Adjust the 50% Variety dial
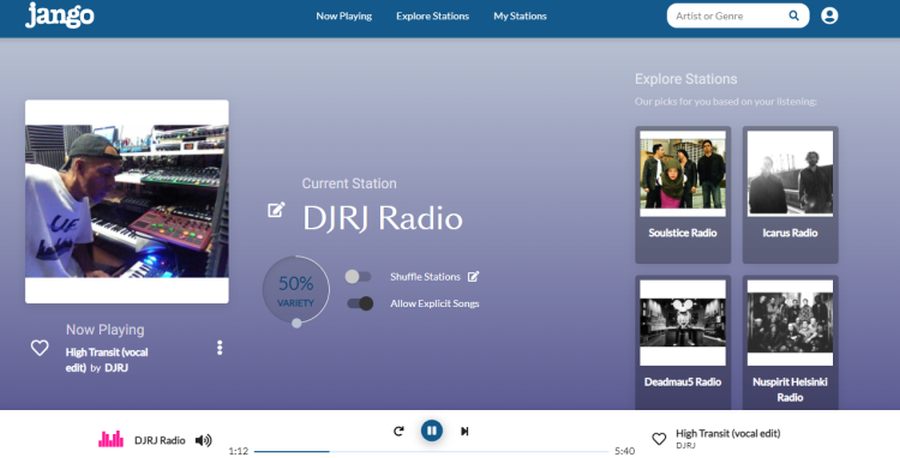This screenshot has height=458, width=900. click(x=296, y=290)
